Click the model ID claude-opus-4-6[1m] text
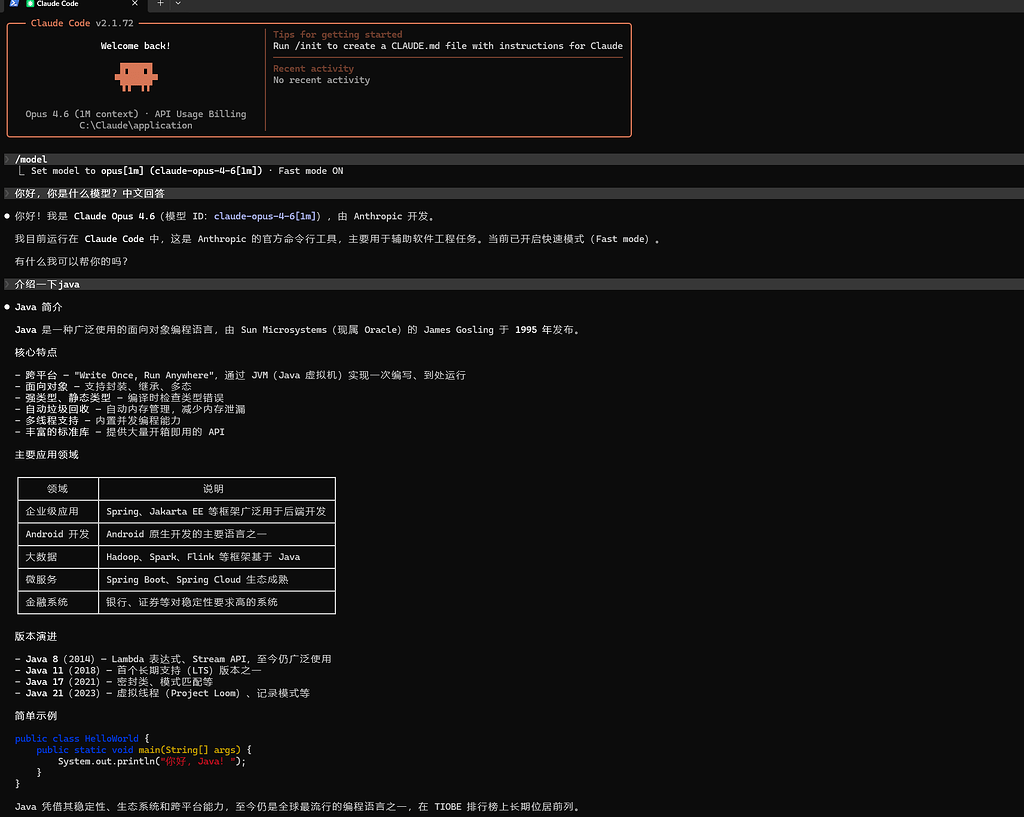1024x817 pixels. [x=267, y=216]
